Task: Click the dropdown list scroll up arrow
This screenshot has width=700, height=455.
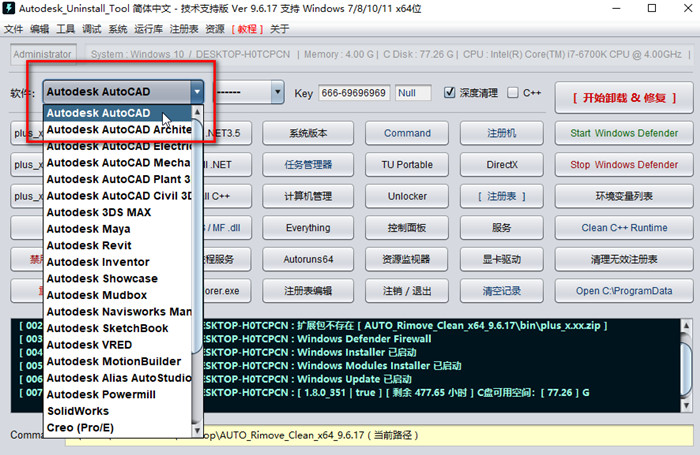Action: (x=197, y=111)
